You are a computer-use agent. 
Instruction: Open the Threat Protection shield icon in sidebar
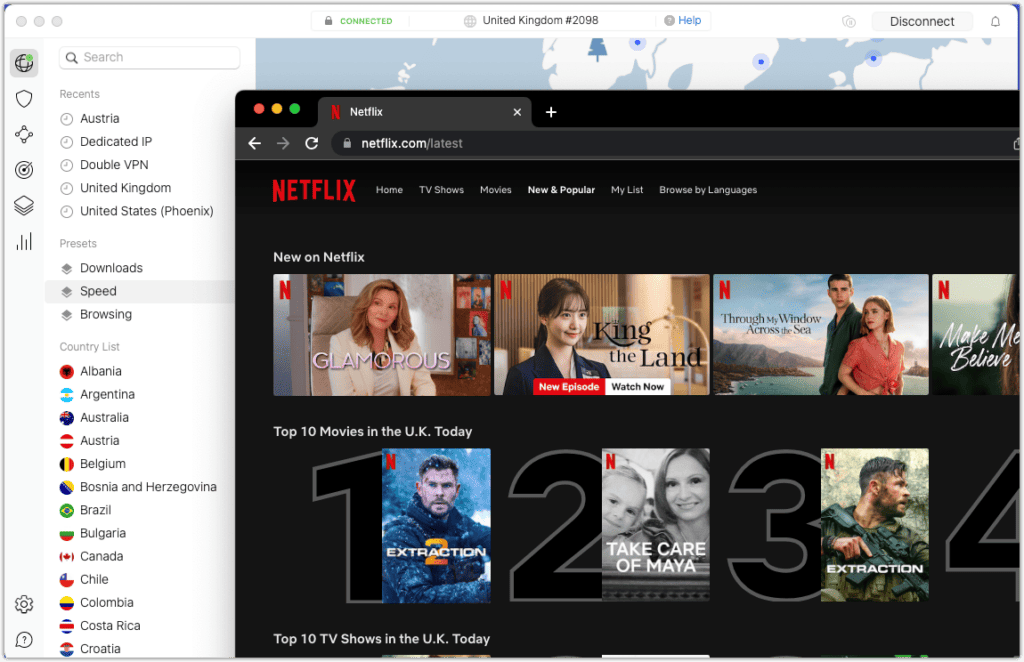[x=24, y=99]
